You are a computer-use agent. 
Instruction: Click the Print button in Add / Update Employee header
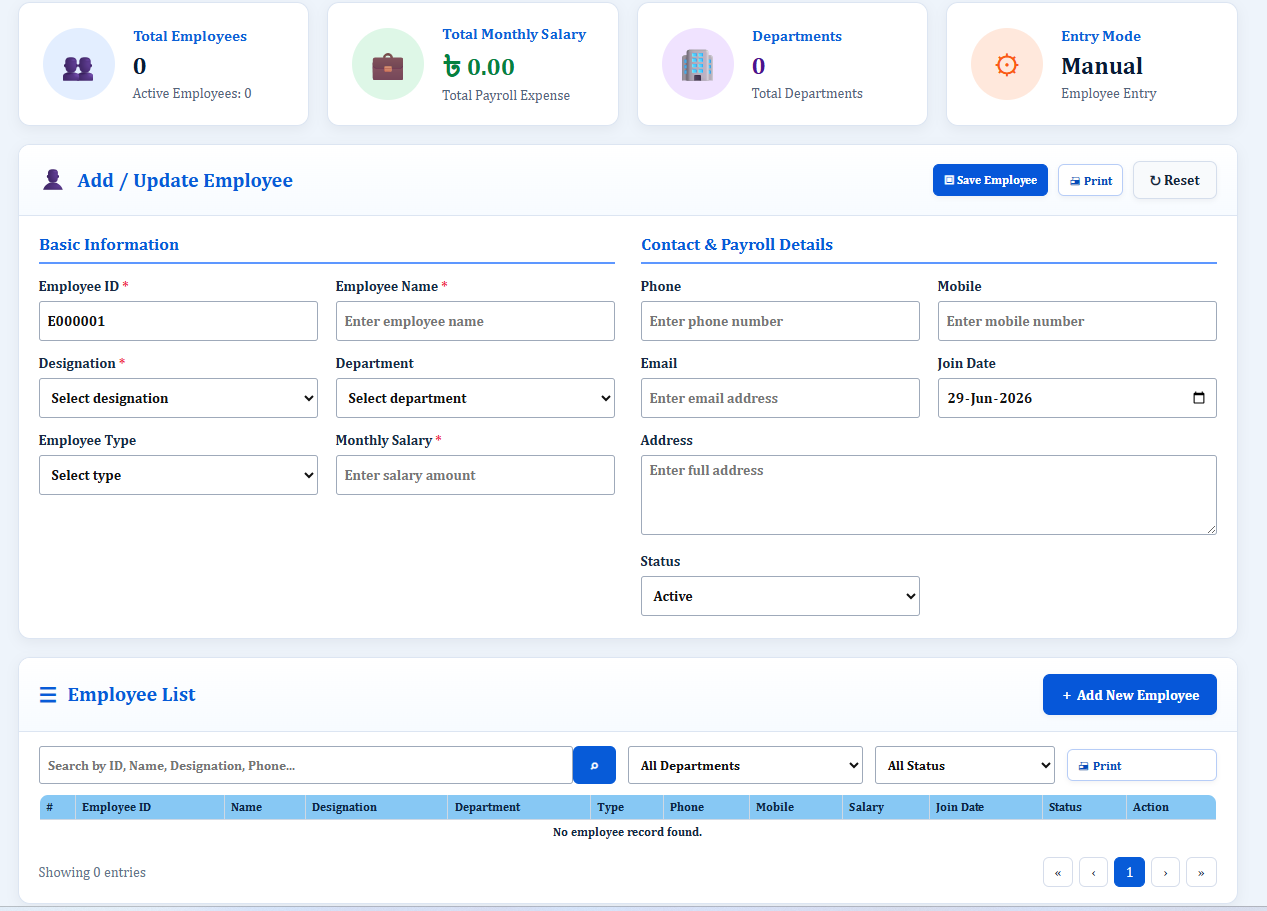1090,180
